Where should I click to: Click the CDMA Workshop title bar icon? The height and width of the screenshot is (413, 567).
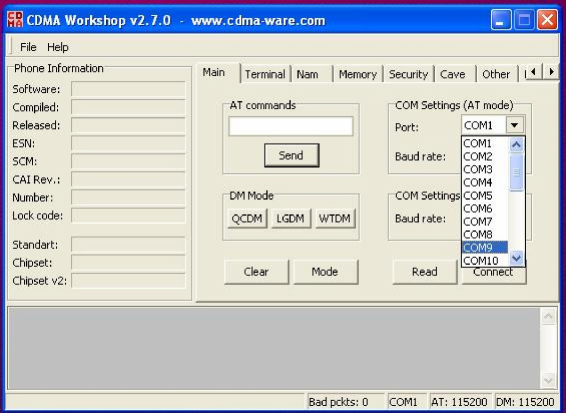click(x=14, y=20)
